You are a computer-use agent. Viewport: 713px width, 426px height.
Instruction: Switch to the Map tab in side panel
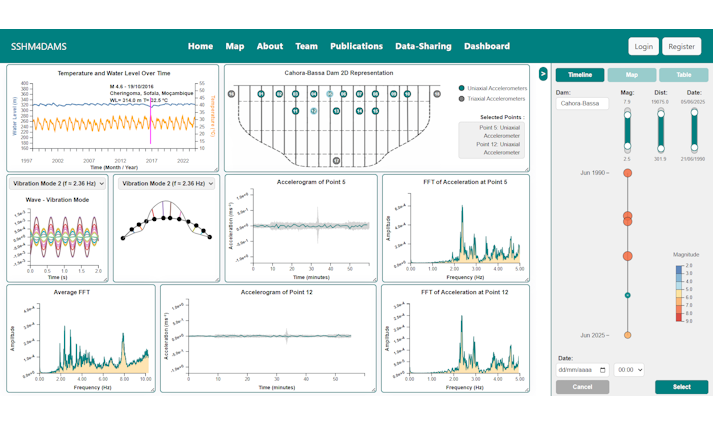[x=632, y=75]
